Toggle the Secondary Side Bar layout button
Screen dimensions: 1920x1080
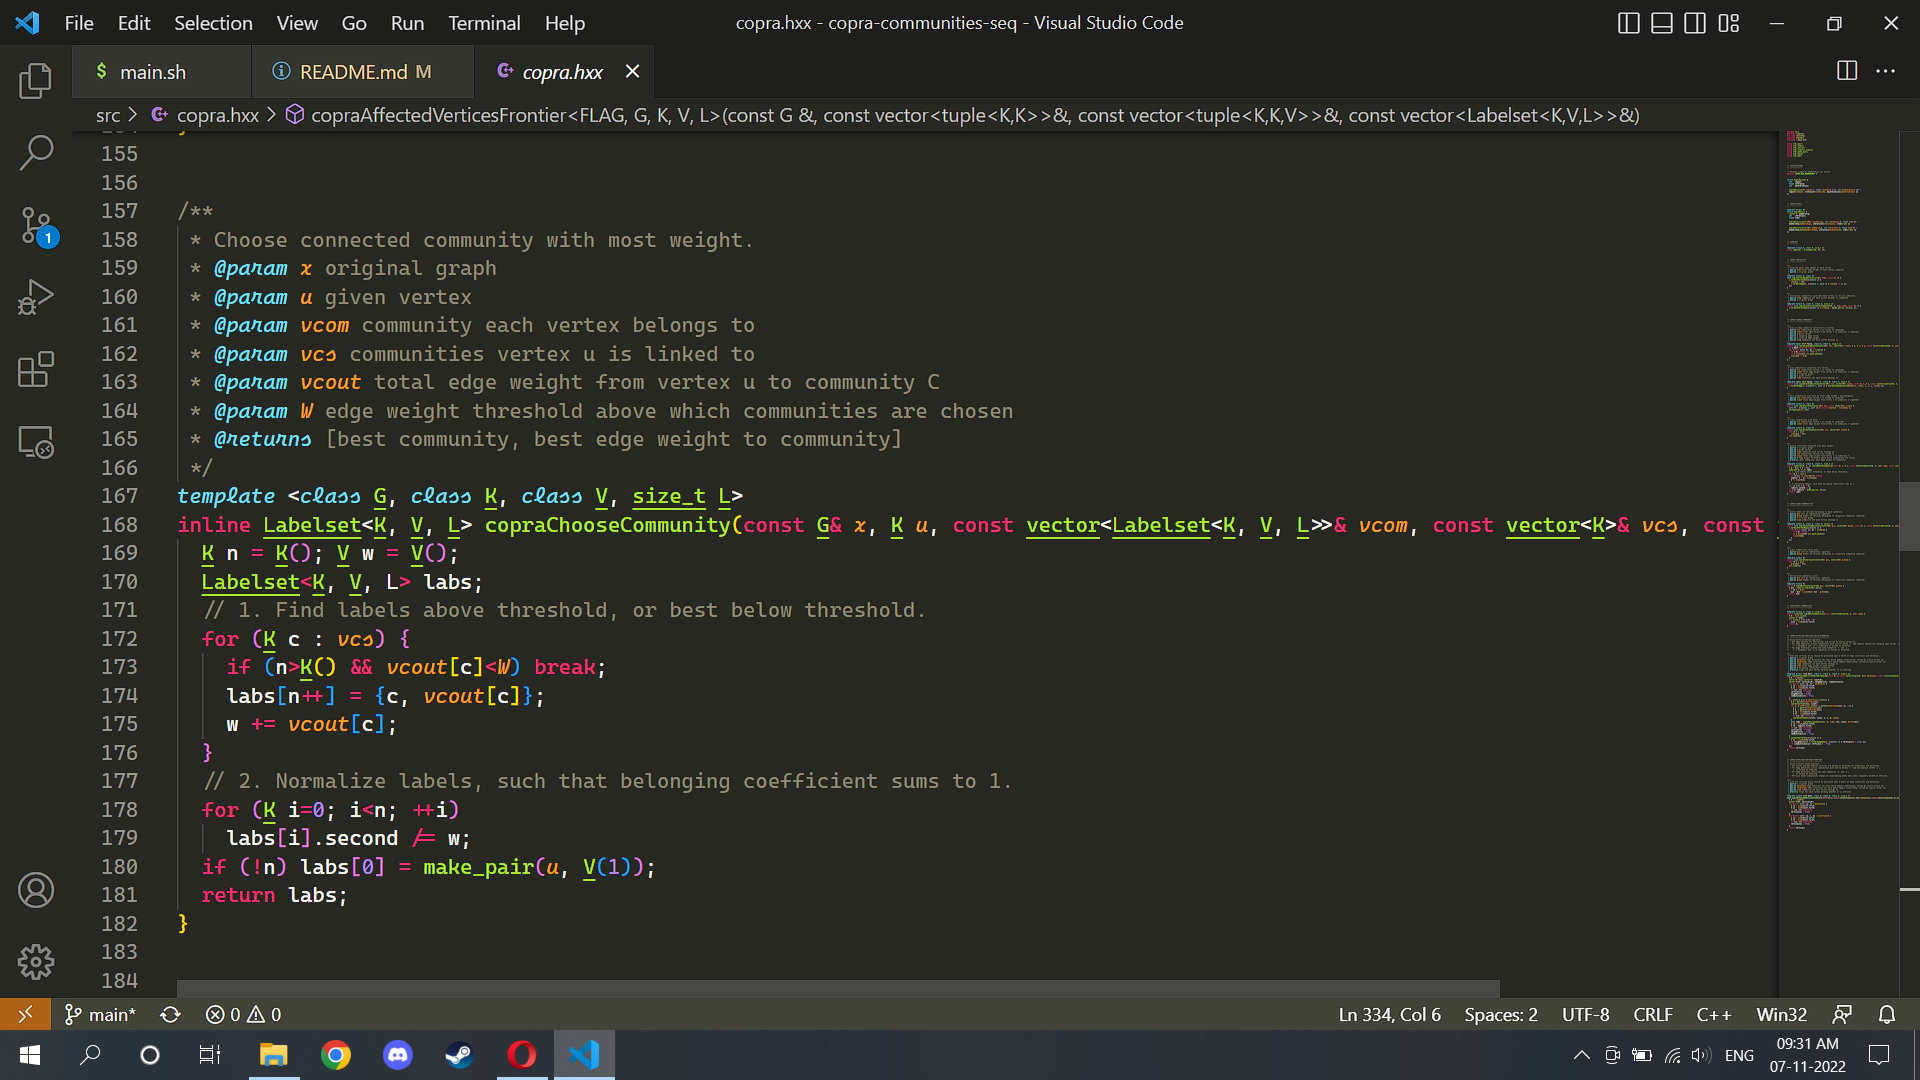click(1695, 23)
